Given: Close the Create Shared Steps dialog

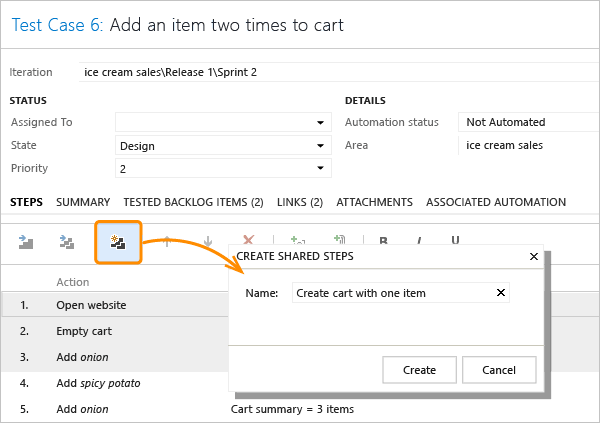Looking at the screenshot, I should pyautogui.click(x=532, y=256).
